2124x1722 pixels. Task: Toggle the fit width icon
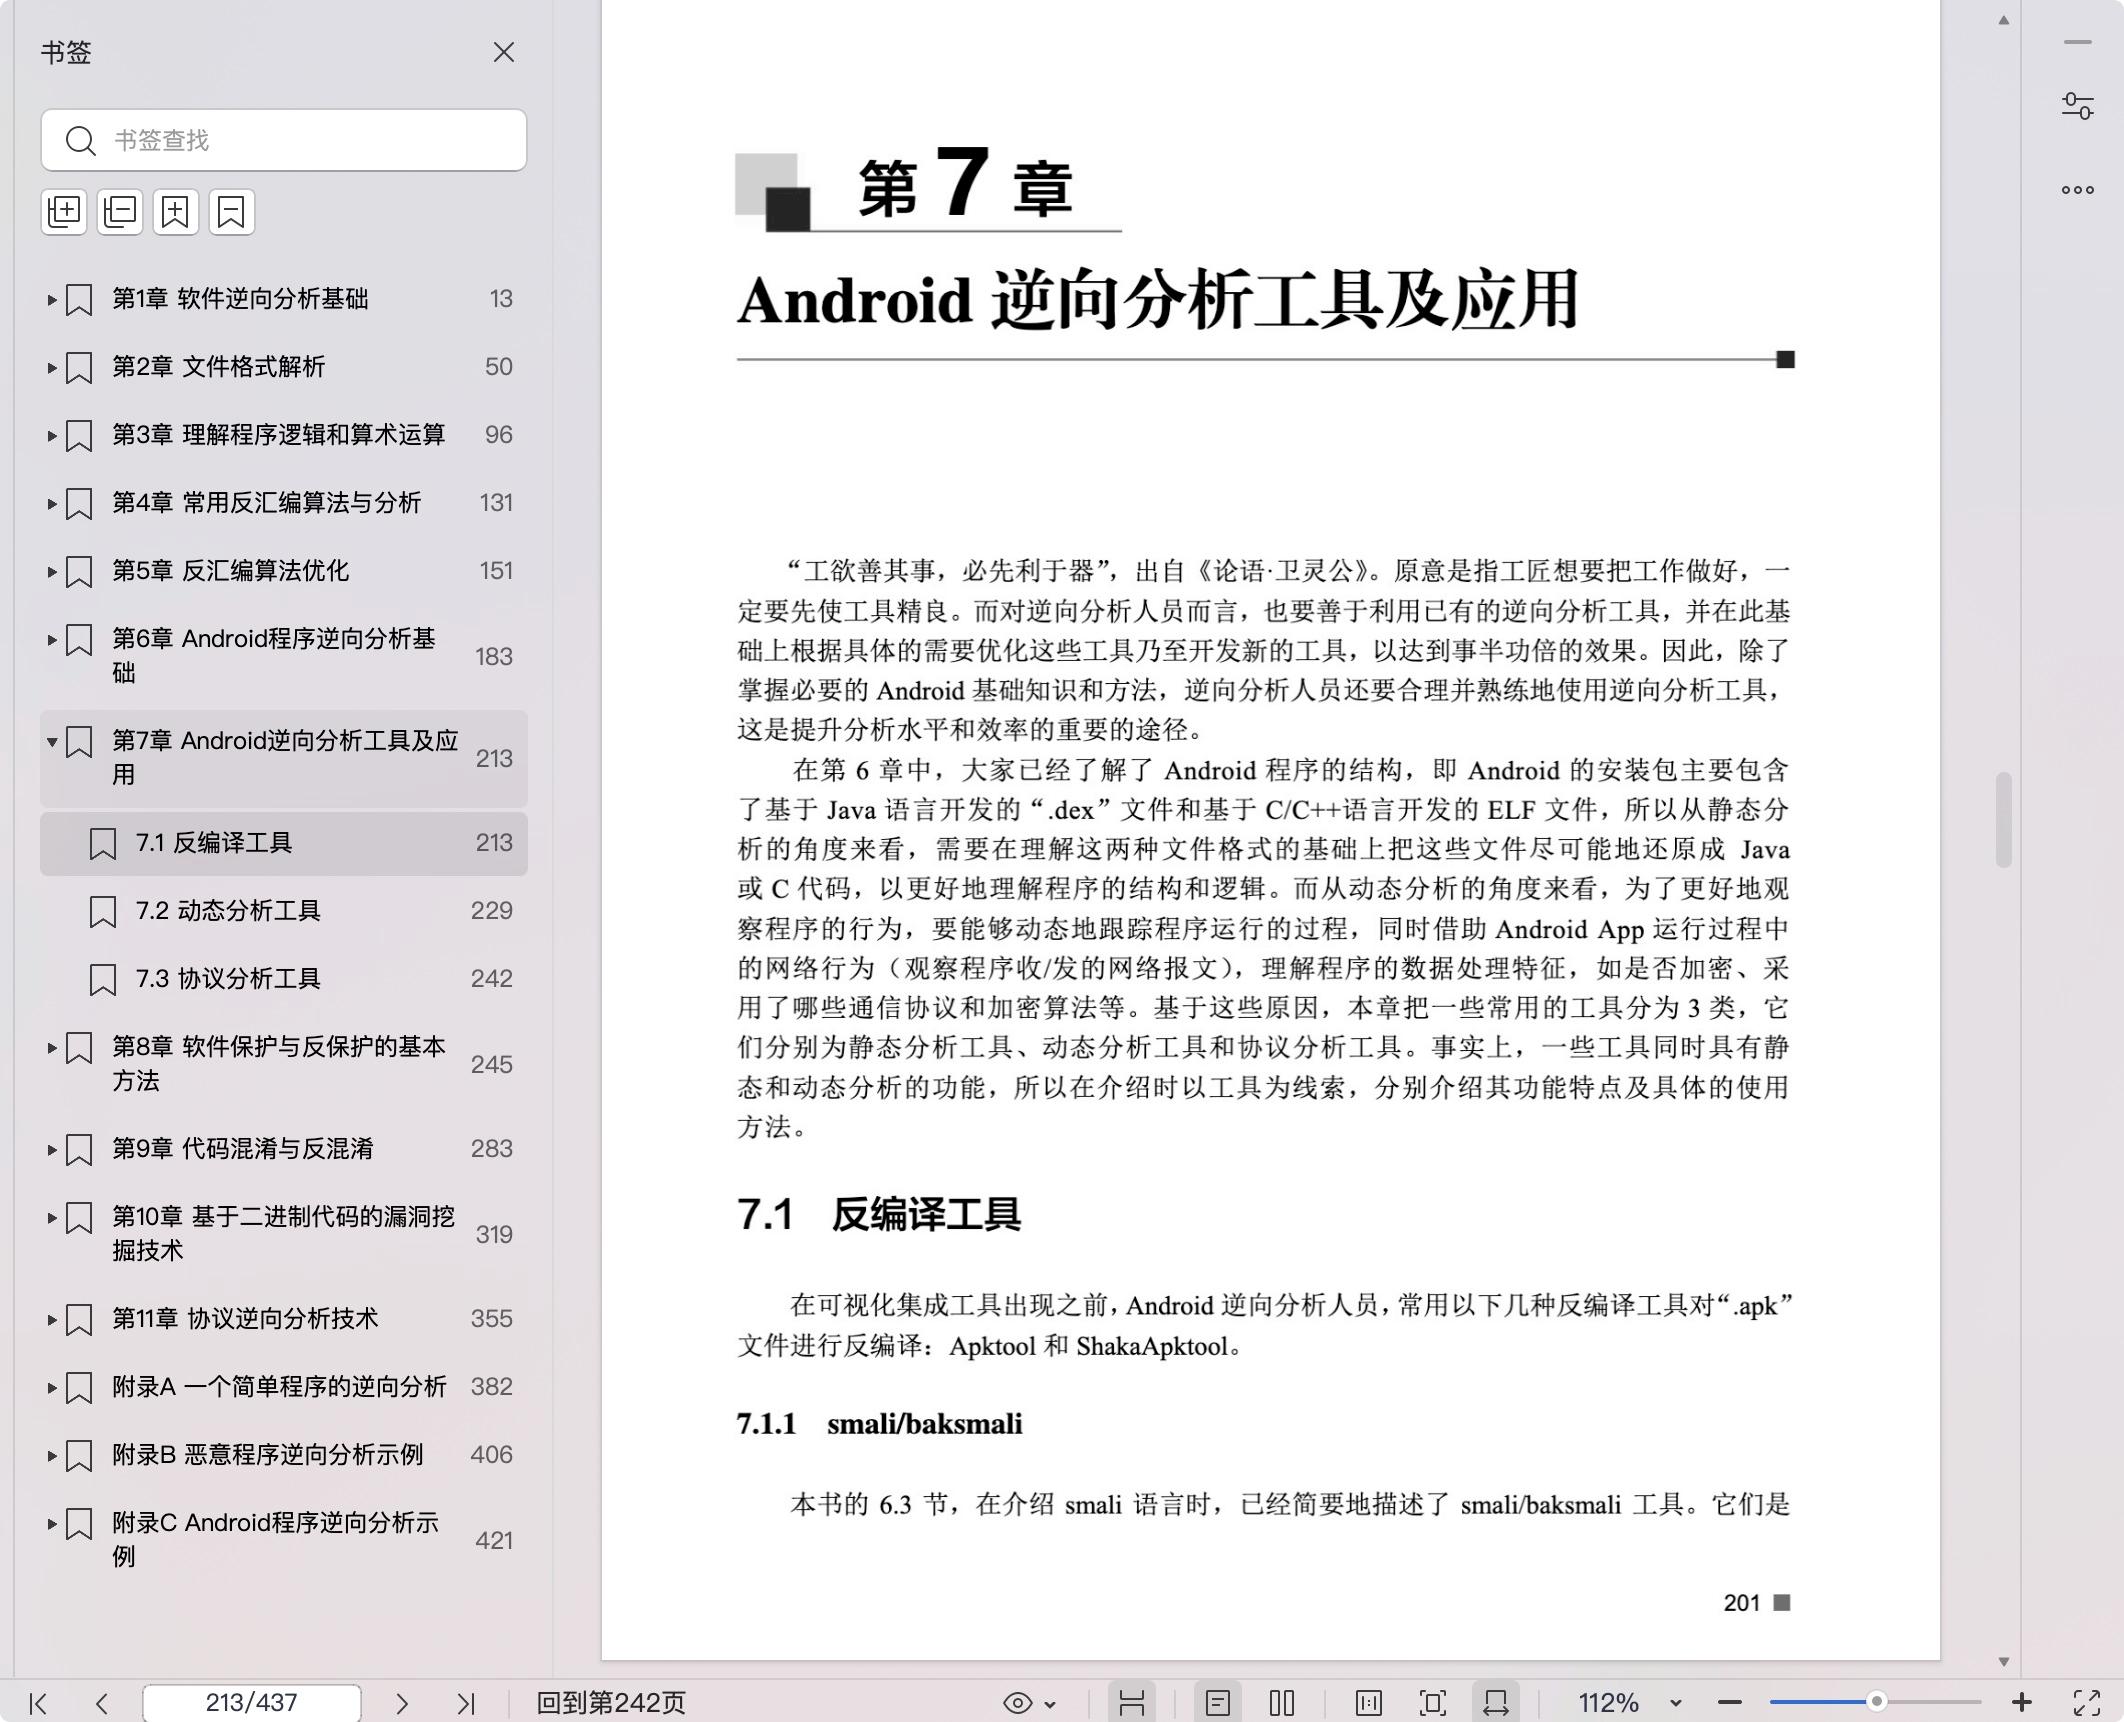(x=1496, y=1702)
